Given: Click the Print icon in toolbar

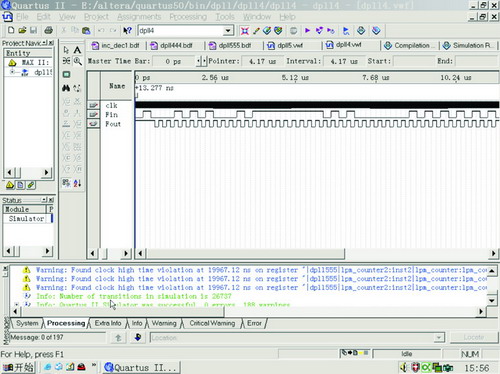Looking at the screenshot, I should point(49,31).
